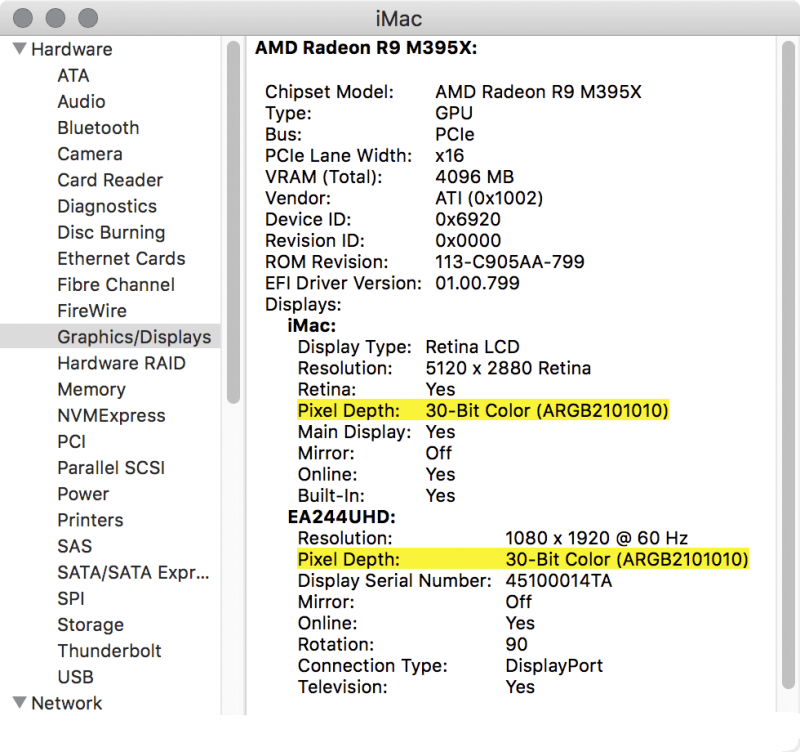Select FireWire in the hardware list
Viewport: 800px width, 752px height.
(x=92, y=311)
